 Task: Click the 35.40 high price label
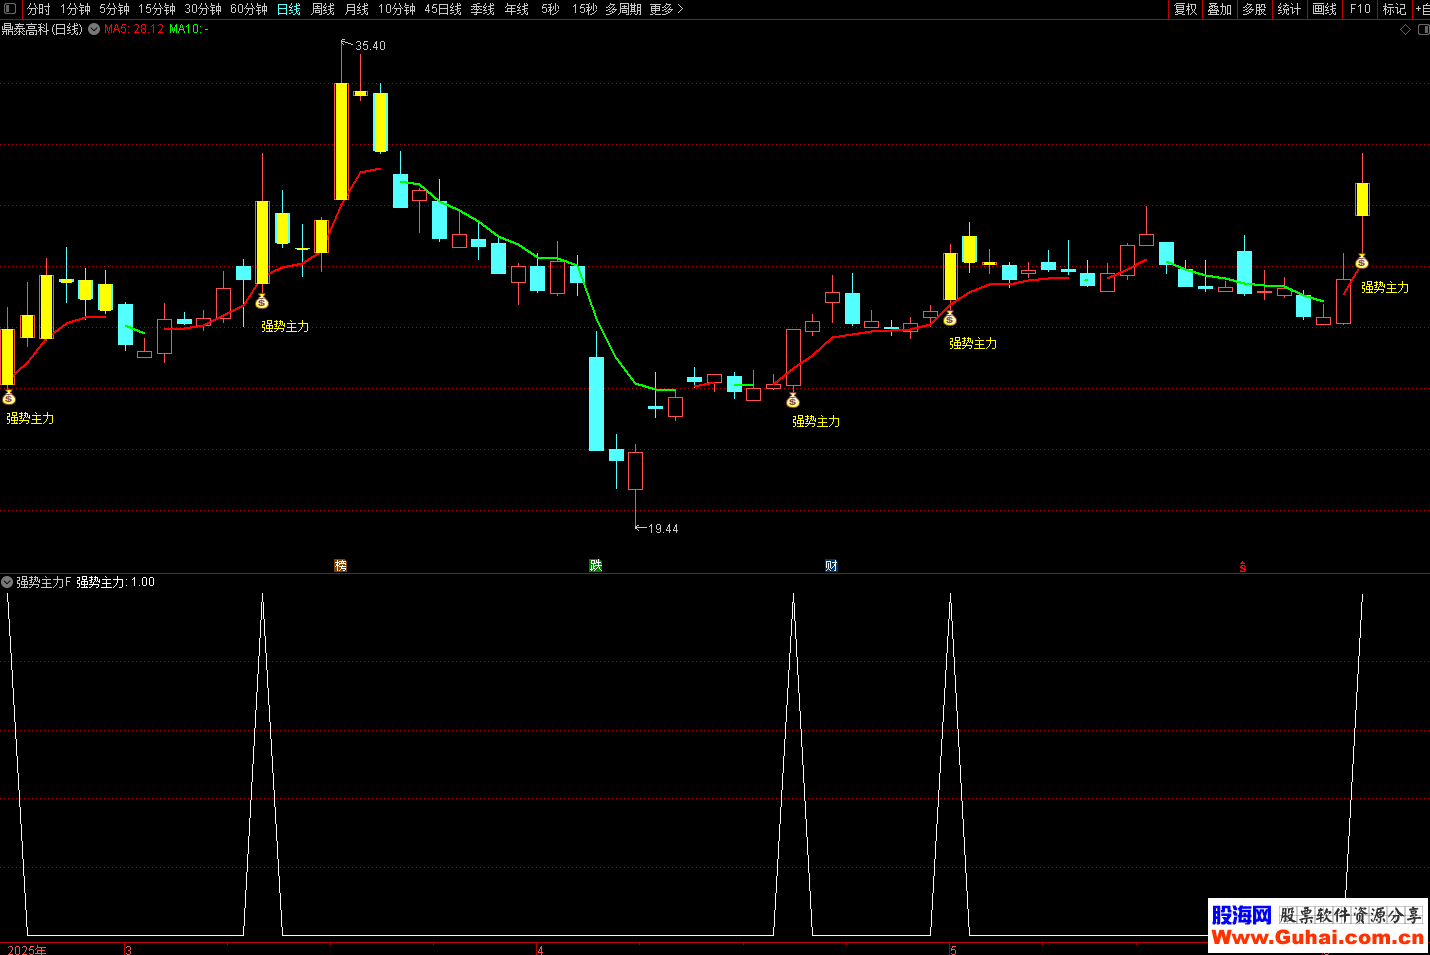(370, 46)
